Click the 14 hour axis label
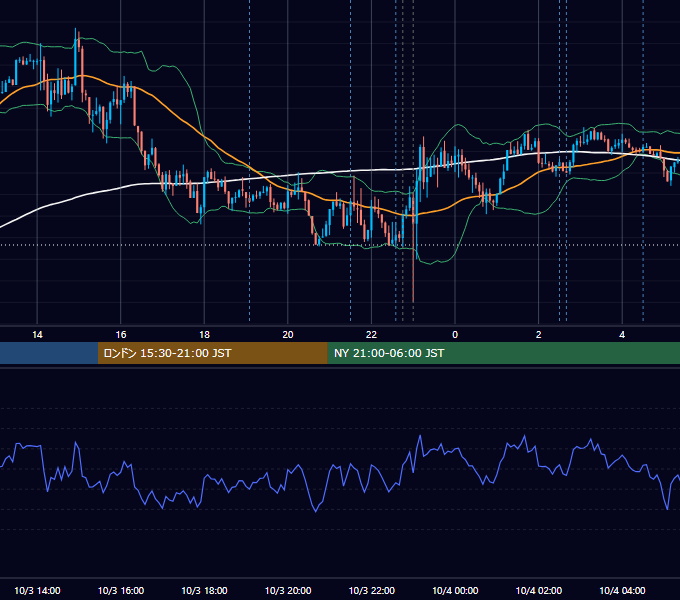The image size is (680, 600). pyautogui.click(x=37, y=335)
